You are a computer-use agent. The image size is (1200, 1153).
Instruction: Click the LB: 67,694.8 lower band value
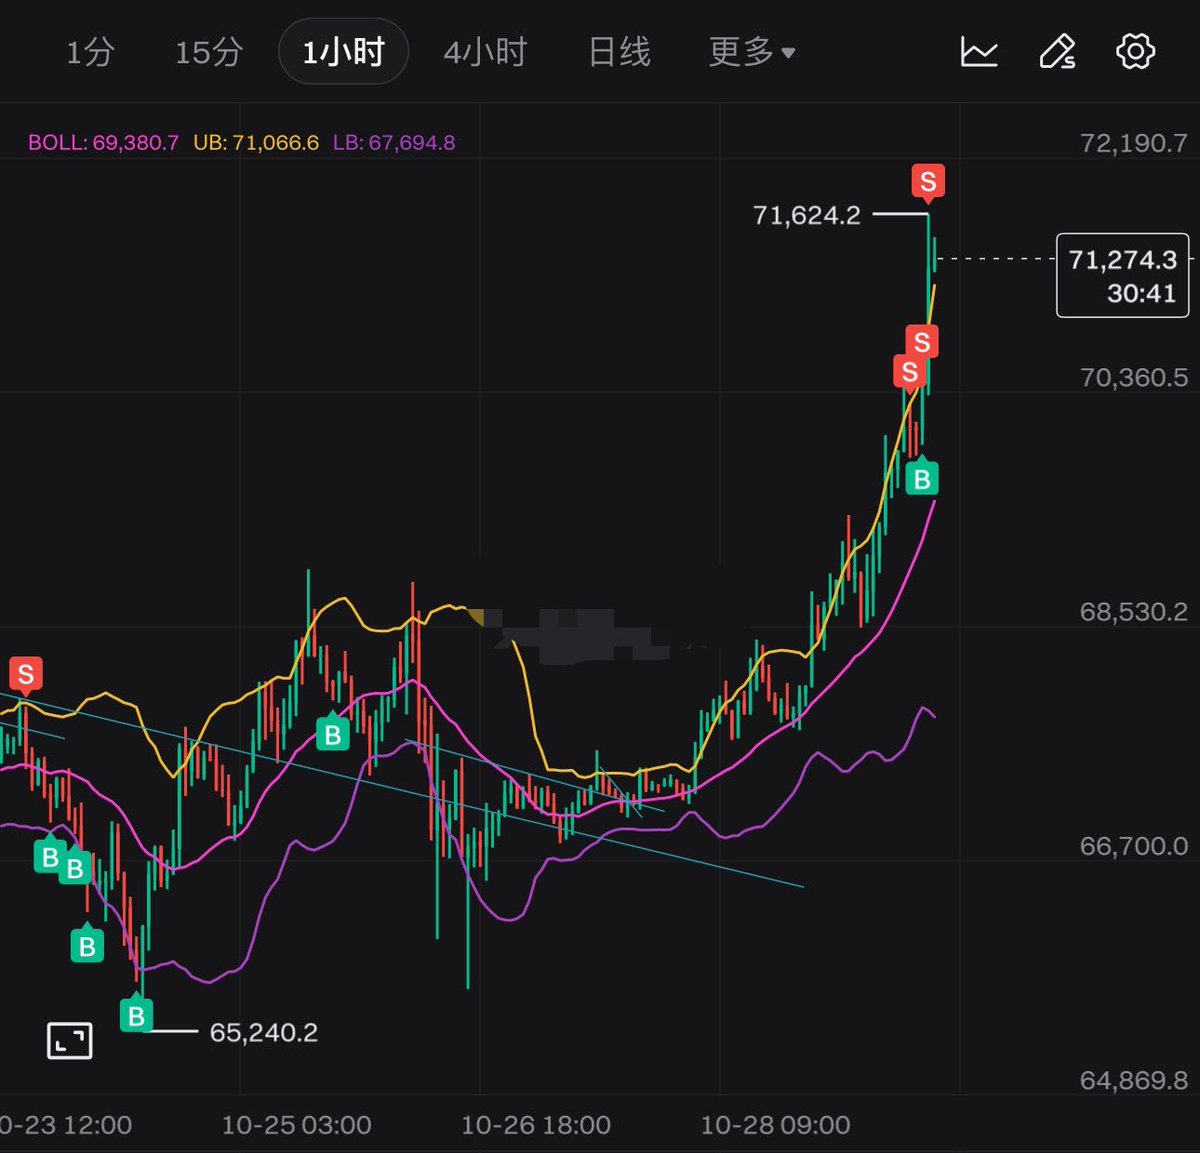394,142
